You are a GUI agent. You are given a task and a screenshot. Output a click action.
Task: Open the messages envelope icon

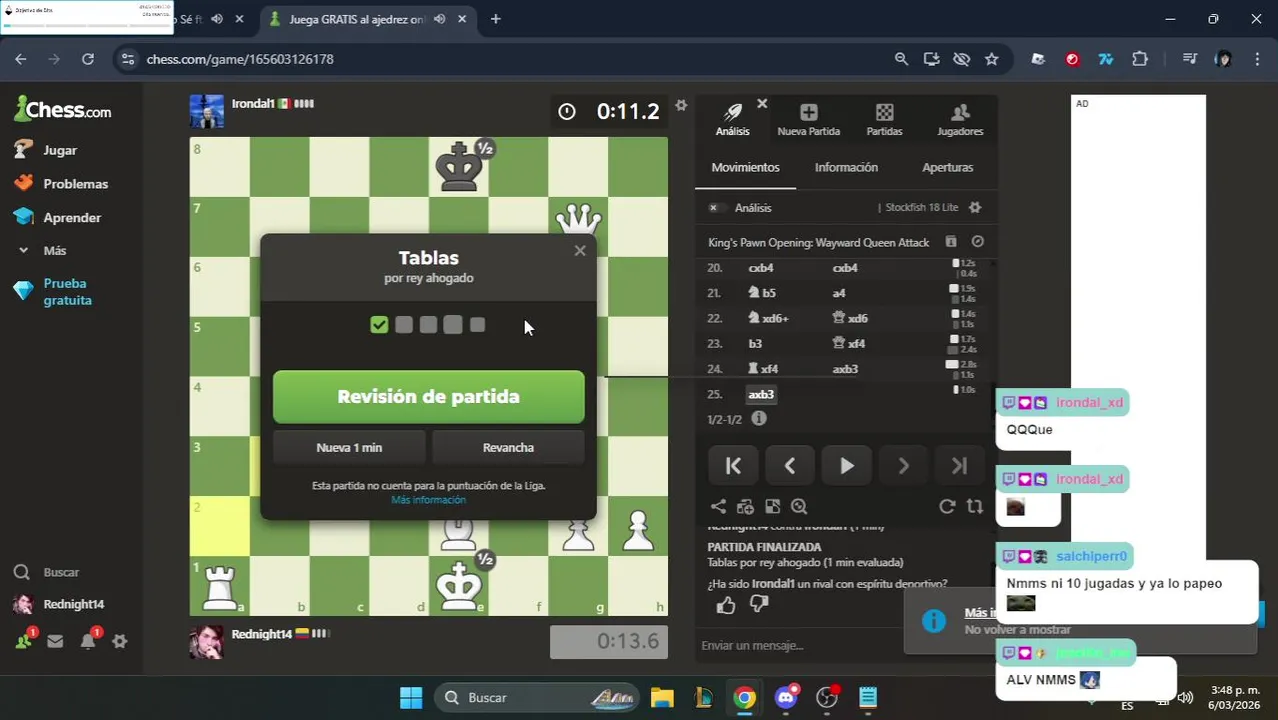55,642
